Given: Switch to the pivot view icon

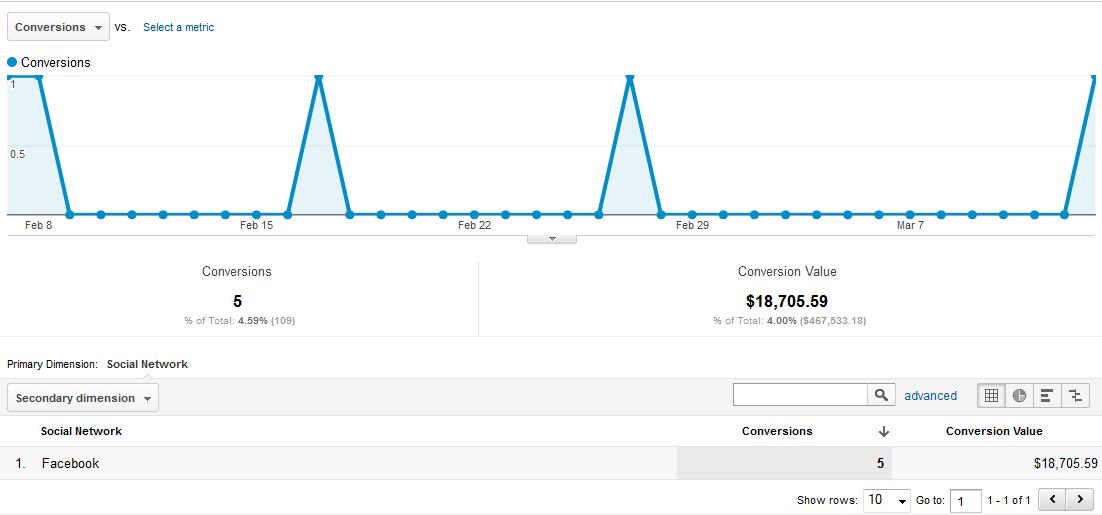Looking at the screenshot, I should coord(1075,396).
